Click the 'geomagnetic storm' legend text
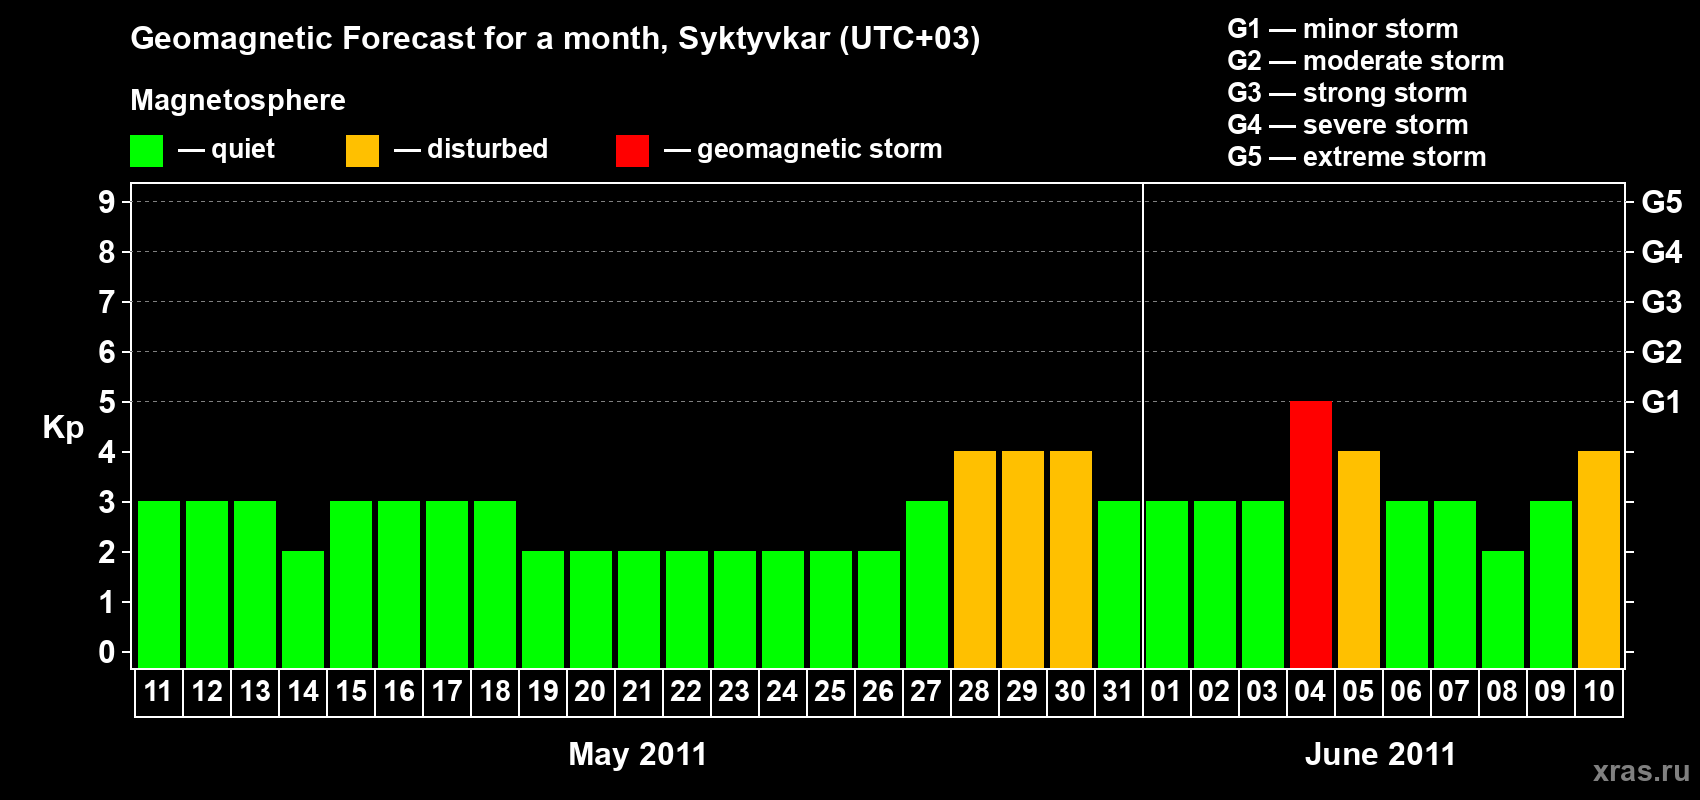1700x800 pixels. point(820,150)
